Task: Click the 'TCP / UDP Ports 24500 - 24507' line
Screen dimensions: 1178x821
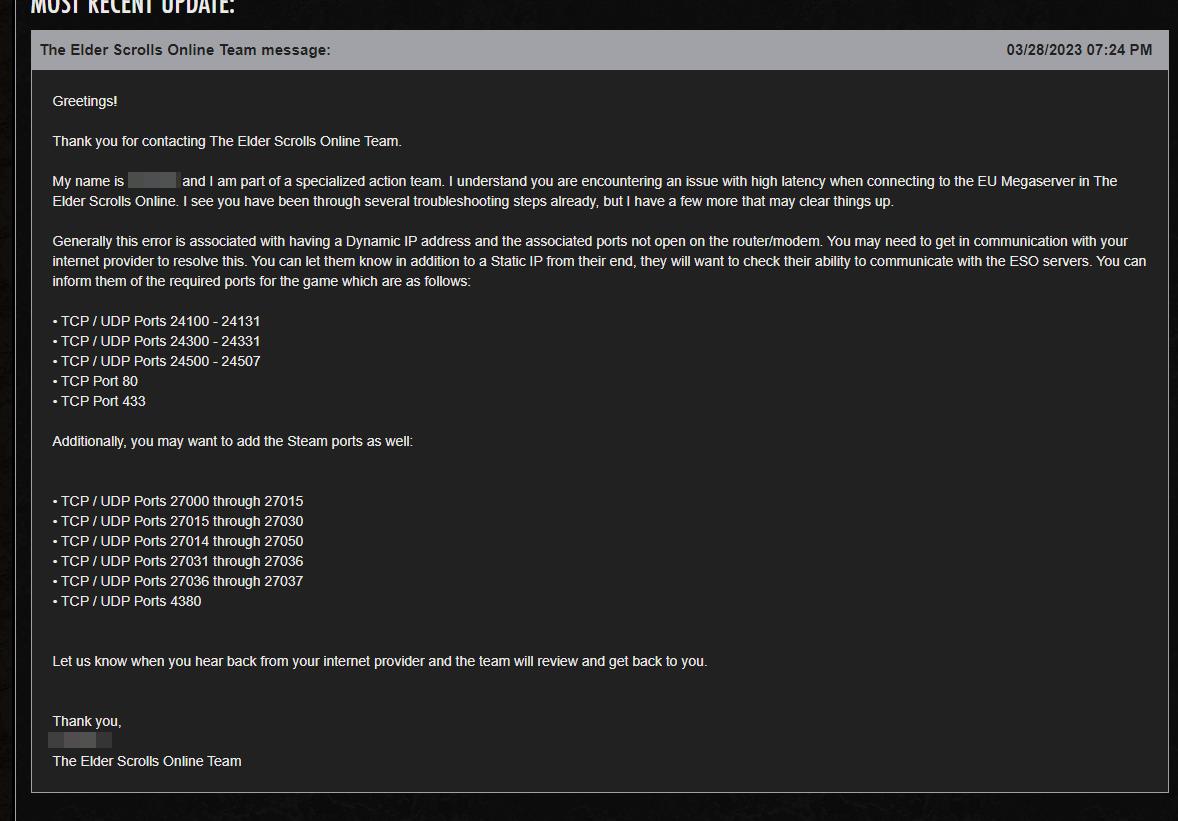Action: 156,361
